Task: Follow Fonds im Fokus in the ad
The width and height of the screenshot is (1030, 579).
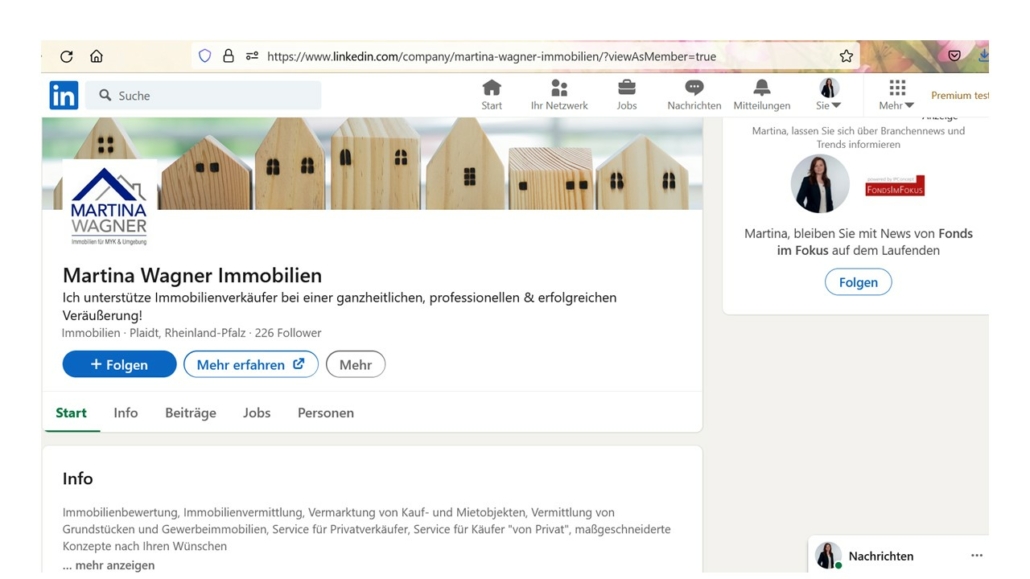Action: [x=858, y=283]
